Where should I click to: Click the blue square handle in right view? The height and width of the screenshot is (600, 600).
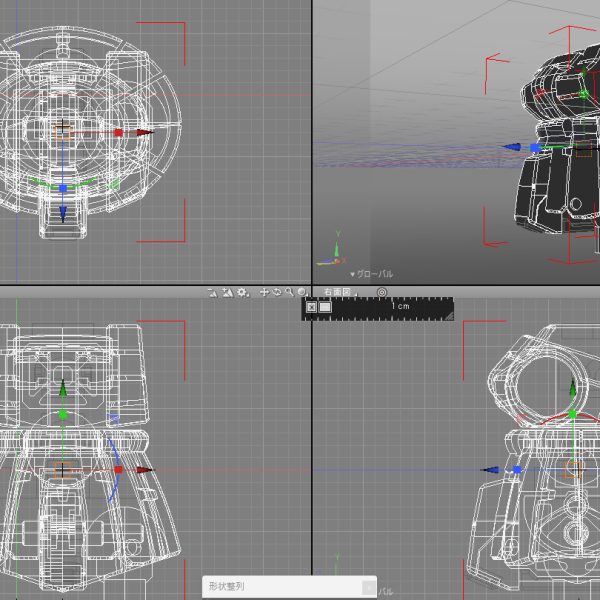pyautogui.click(x=517, y=470)
